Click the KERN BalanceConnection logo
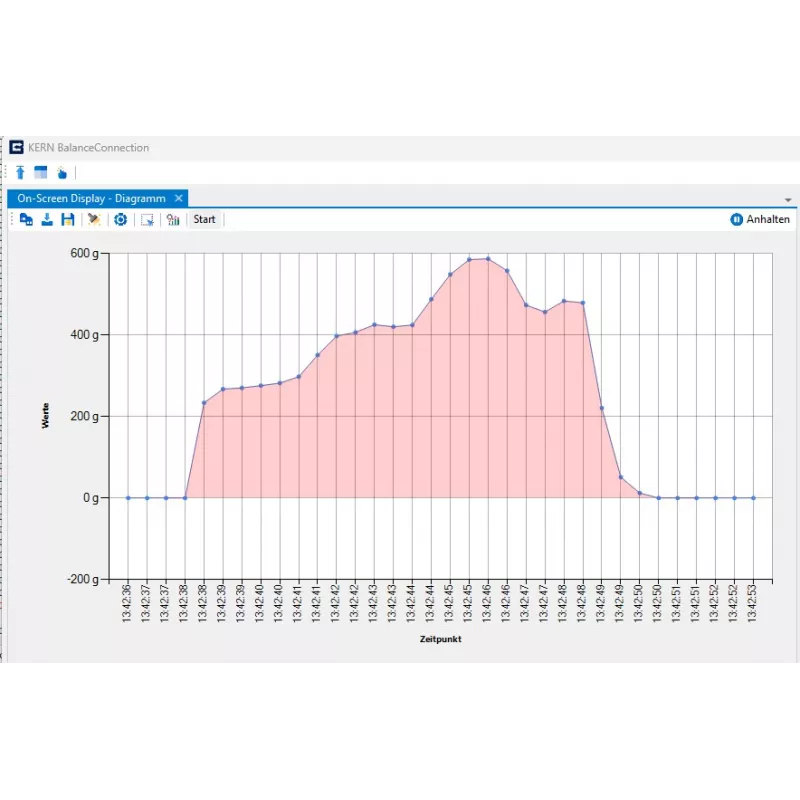Image resolution: width=800 pixels, height=800 pixels. pyautogui.click(x=16, y=147)
